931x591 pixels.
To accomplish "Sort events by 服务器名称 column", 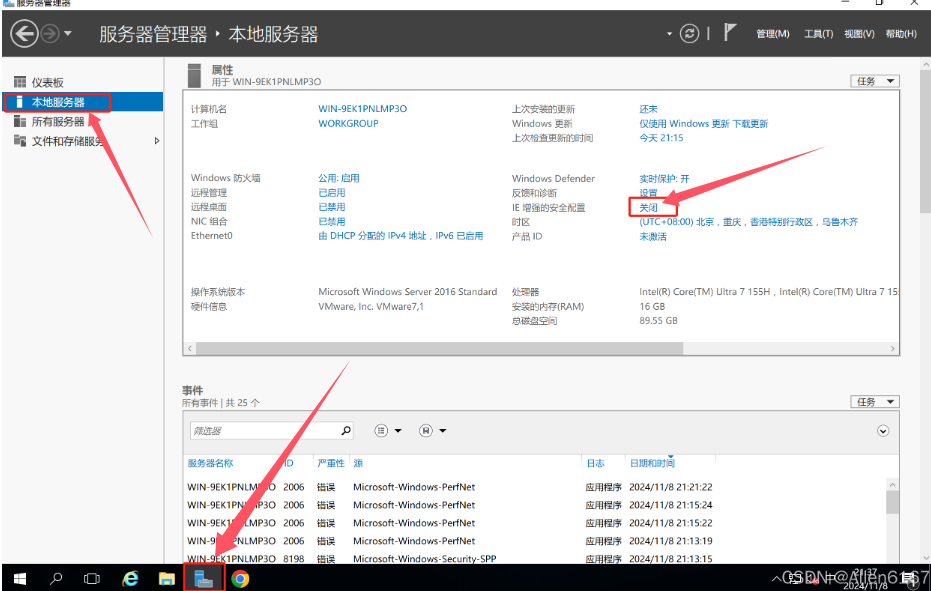I will [210, 463].
